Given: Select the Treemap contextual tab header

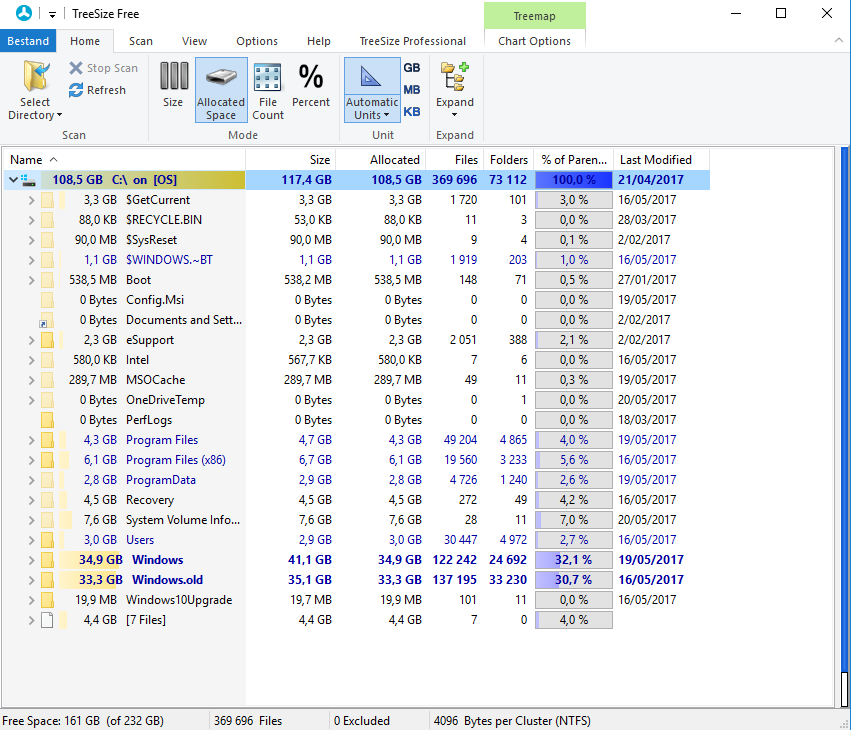Looking at the screenshot, I should point(535,16).
